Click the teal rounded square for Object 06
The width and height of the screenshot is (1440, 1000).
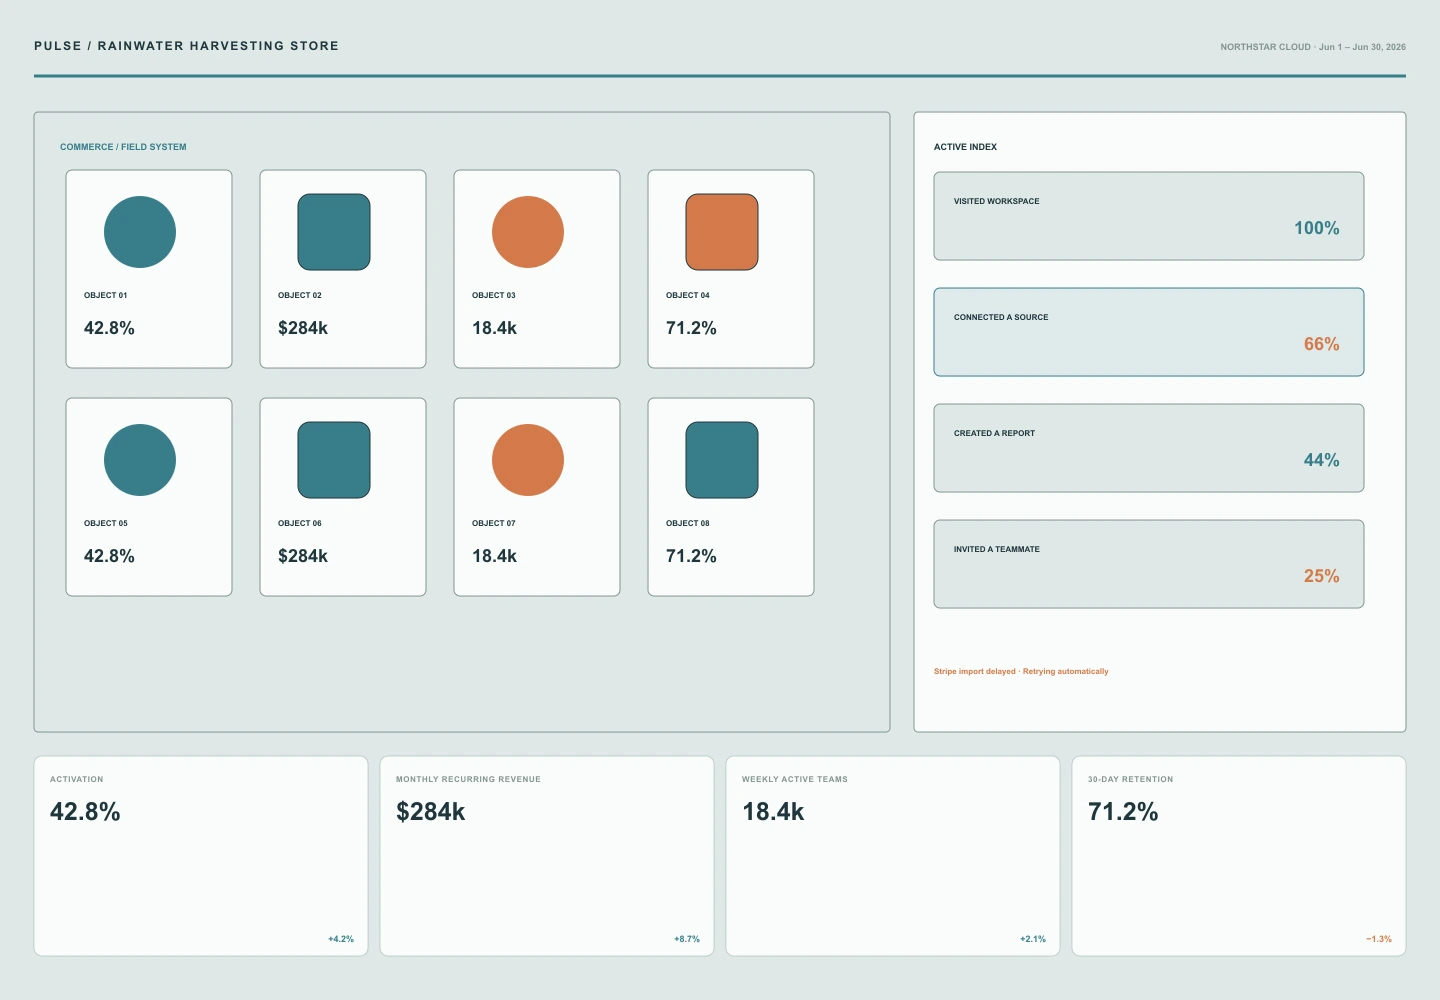[334, 460]
